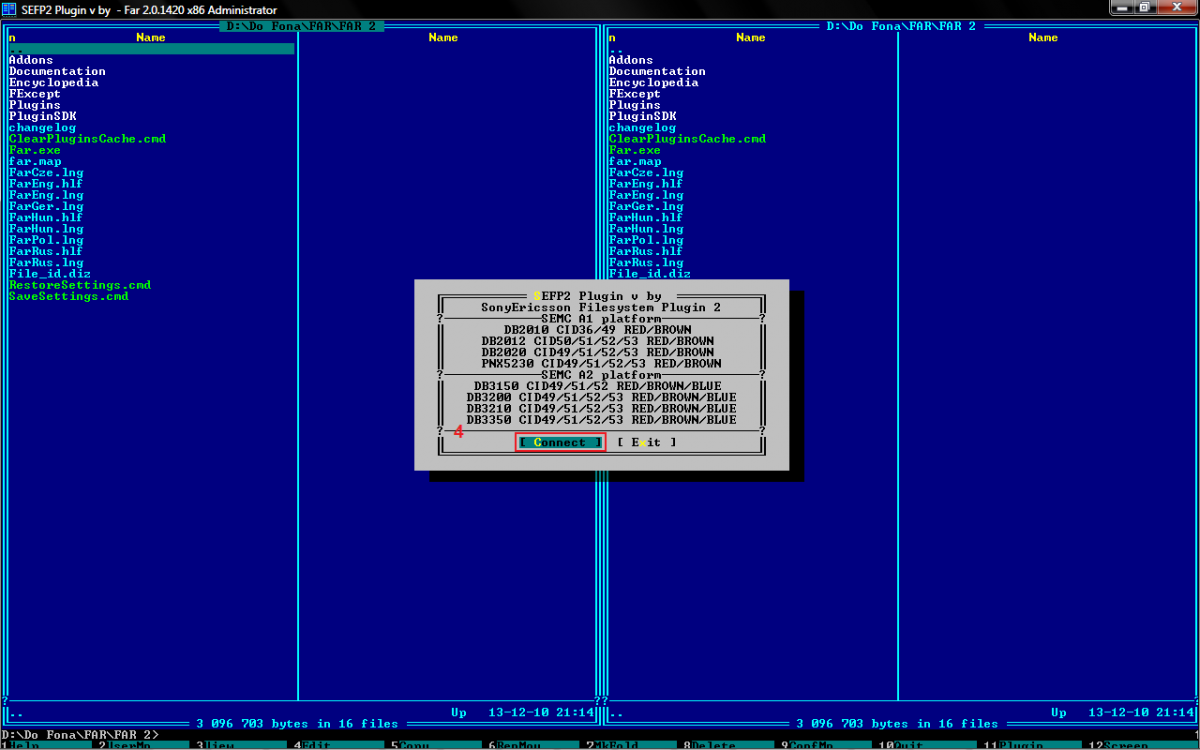
Task: Select changelog file in the right panel
Action: (642, 128)
